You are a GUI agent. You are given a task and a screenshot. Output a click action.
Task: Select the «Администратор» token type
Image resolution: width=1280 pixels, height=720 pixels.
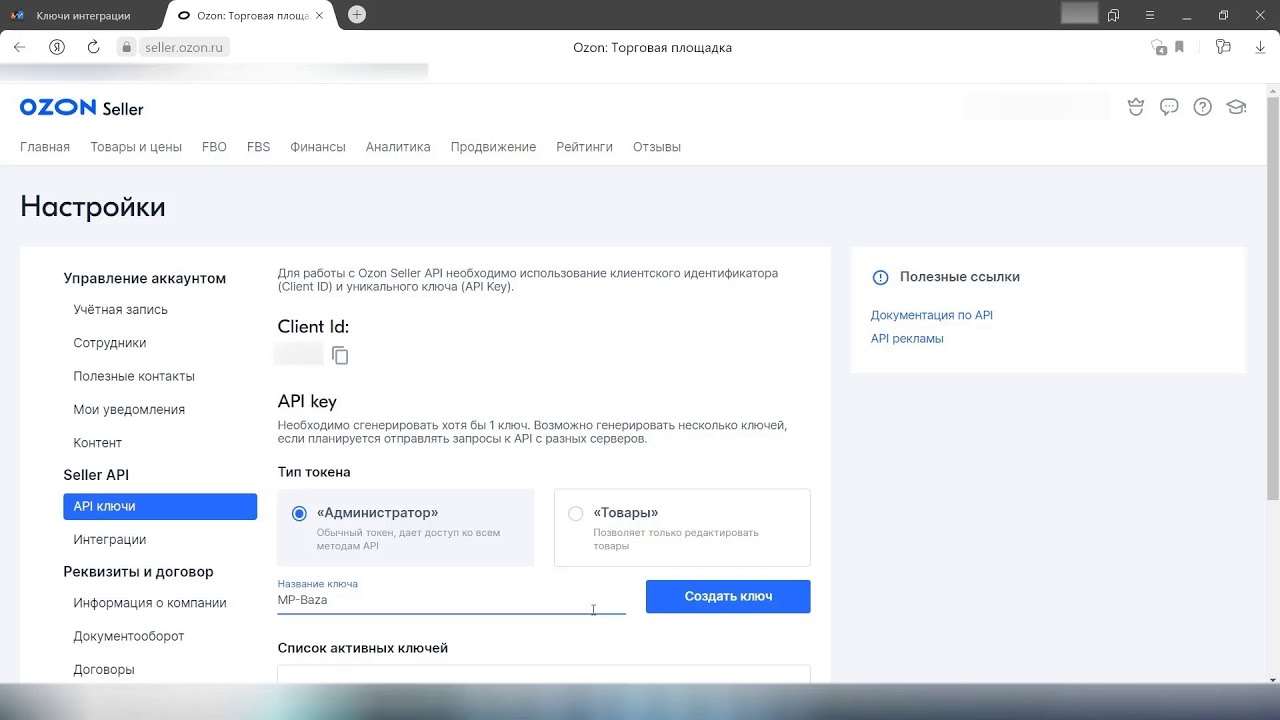(406, 527)
